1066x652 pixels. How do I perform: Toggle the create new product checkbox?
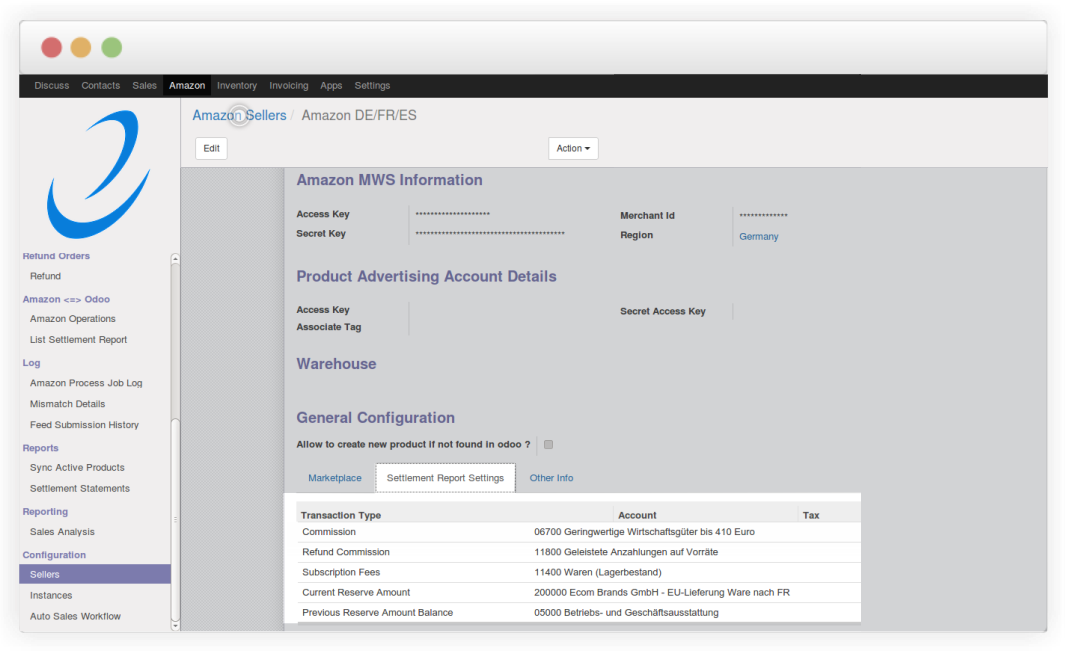click(x=548, y=445)
